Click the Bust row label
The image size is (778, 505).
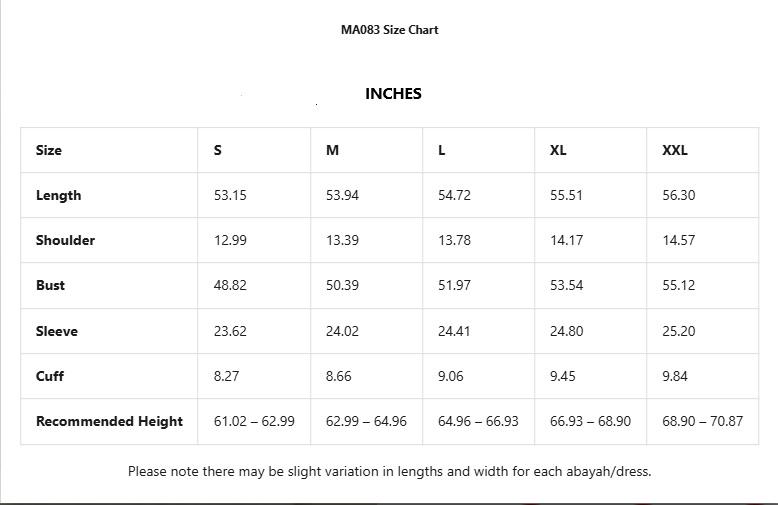(51, 285)
